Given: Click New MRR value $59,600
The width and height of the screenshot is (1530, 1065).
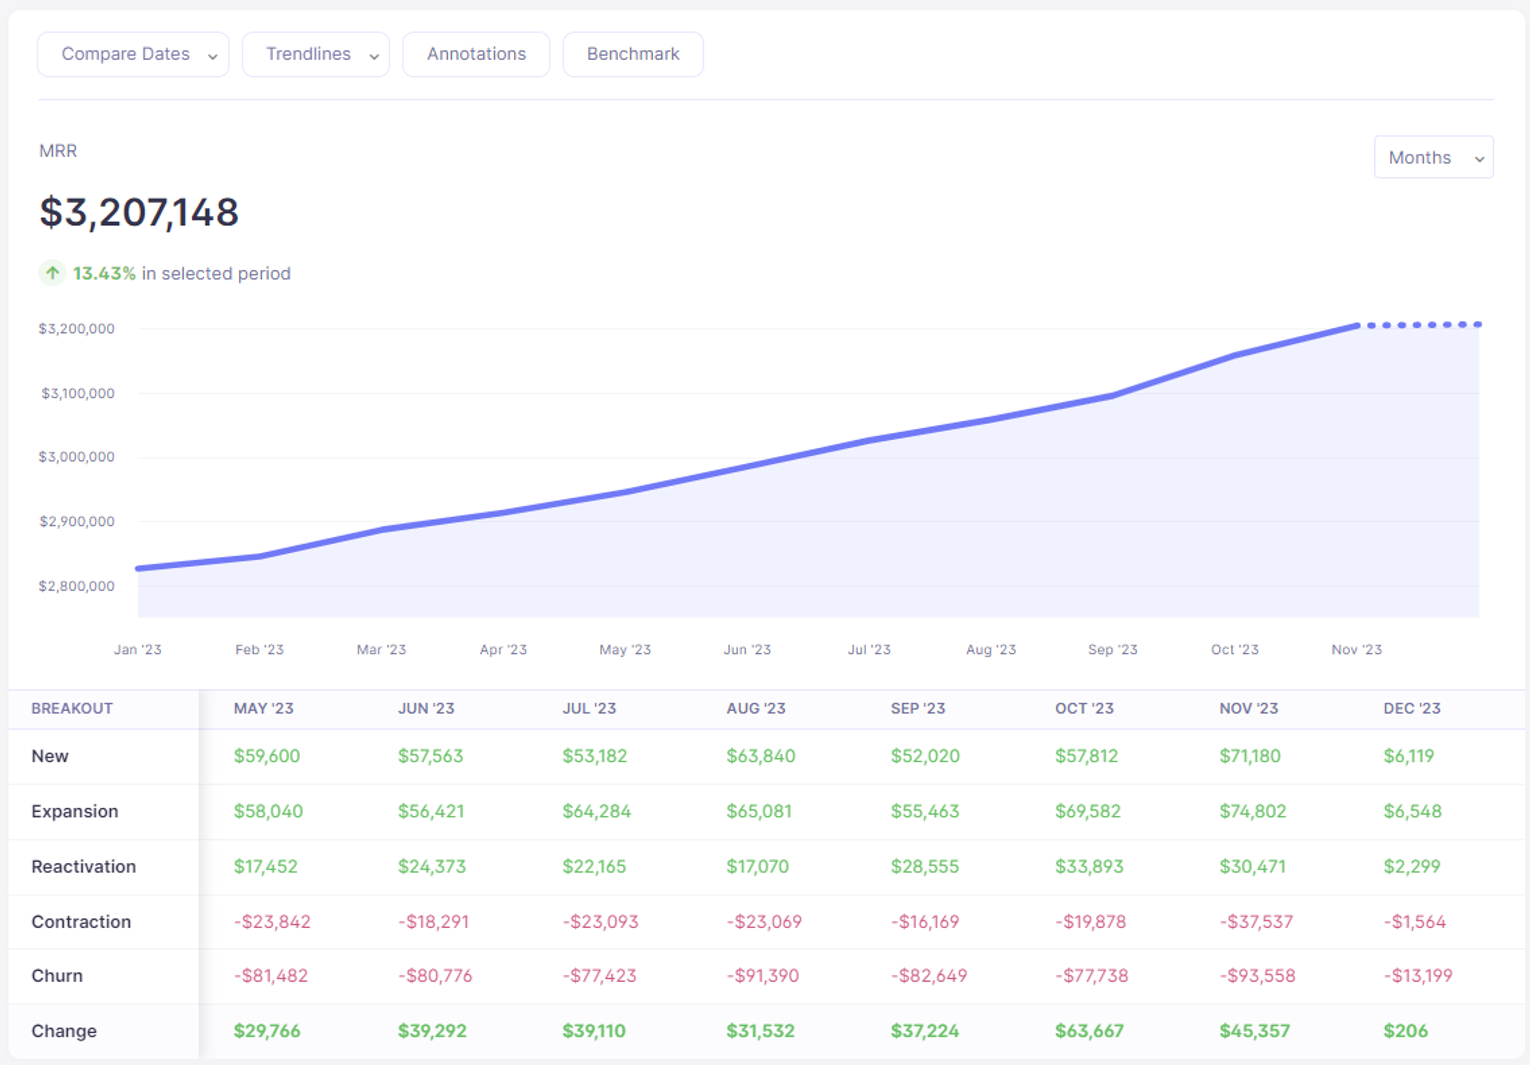Looking at the screenshot, I should (x=267, y=756).
